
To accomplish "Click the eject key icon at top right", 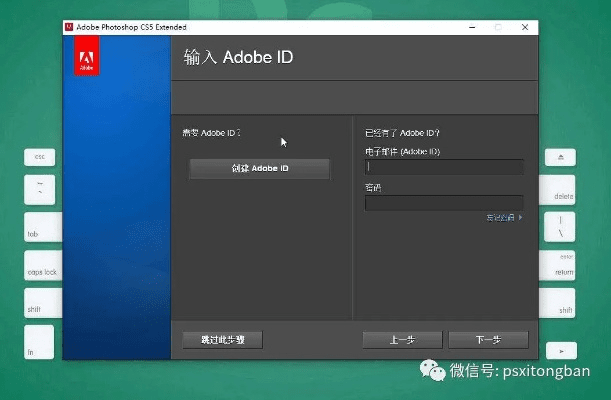I will pos(560,157).
